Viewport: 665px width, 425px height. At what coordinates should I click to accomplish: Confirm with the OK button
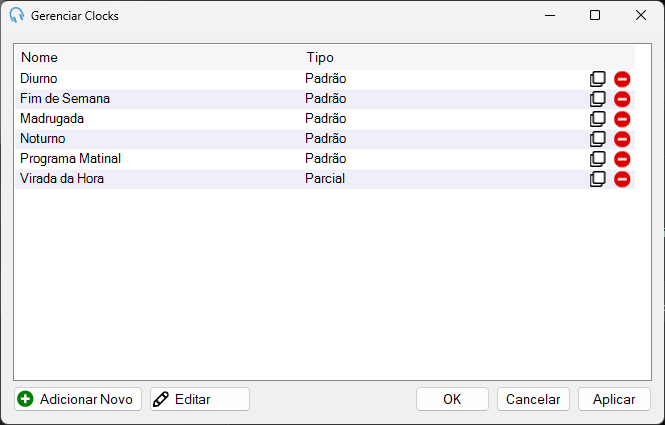coord(452,399)
